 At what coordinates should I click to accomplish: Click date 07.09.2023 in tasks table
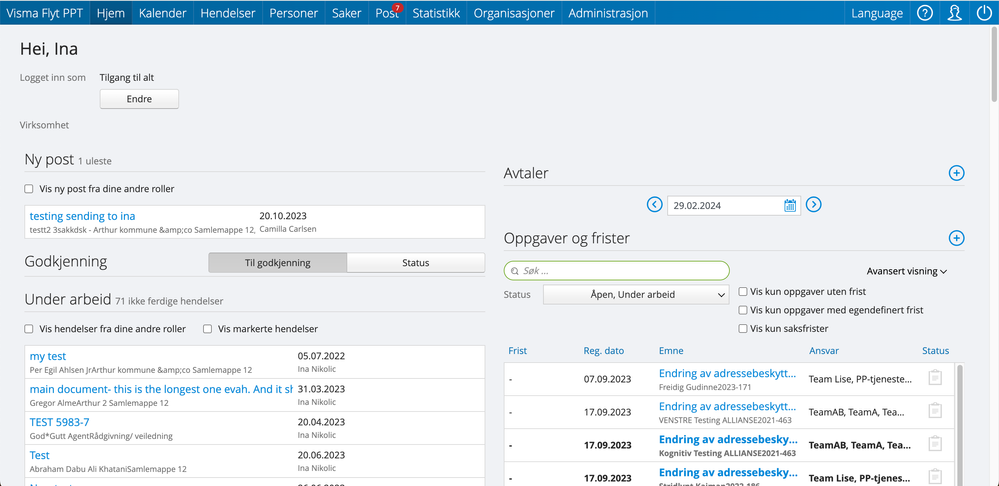click(x=608, y=379)
